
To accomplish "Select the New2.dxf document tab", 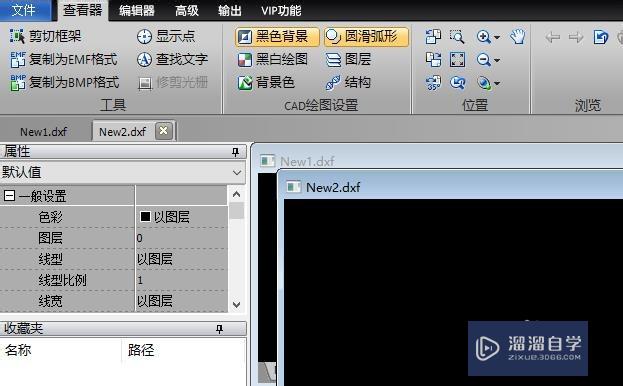I will pos(122,131).
